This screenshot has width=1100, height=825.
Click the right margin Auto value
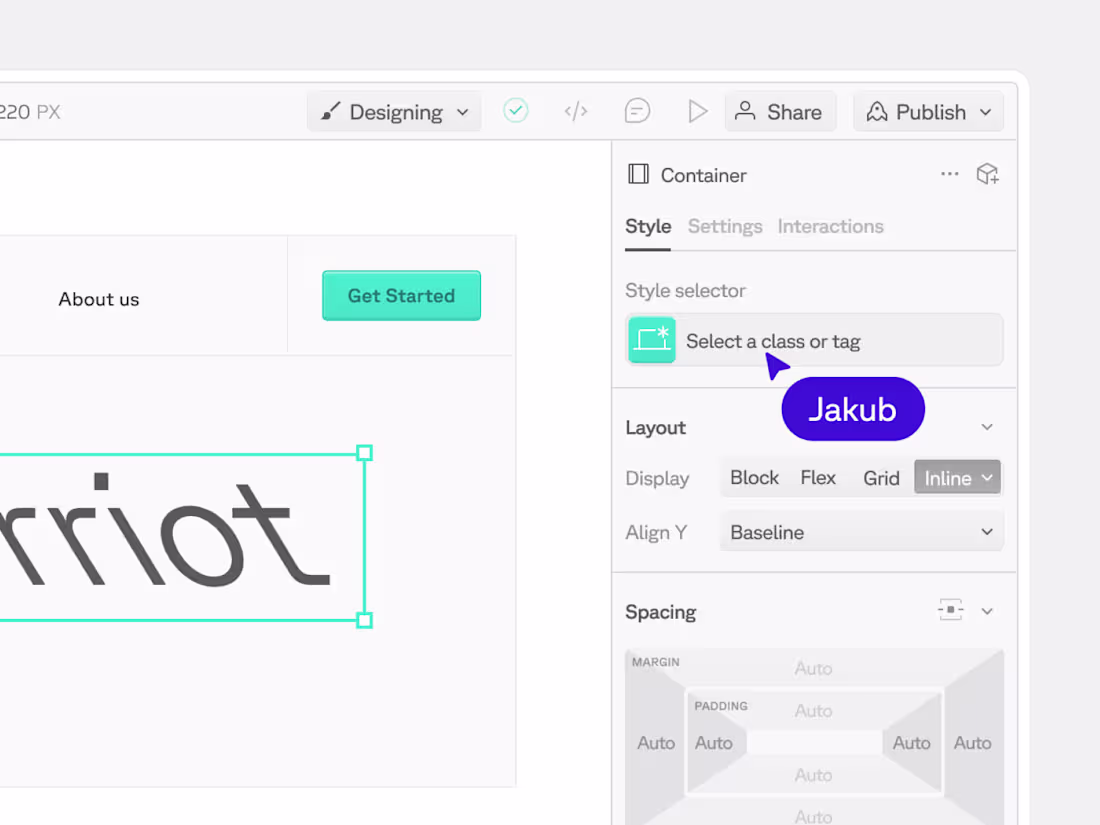pyautogui.click(x=972, y=743)
